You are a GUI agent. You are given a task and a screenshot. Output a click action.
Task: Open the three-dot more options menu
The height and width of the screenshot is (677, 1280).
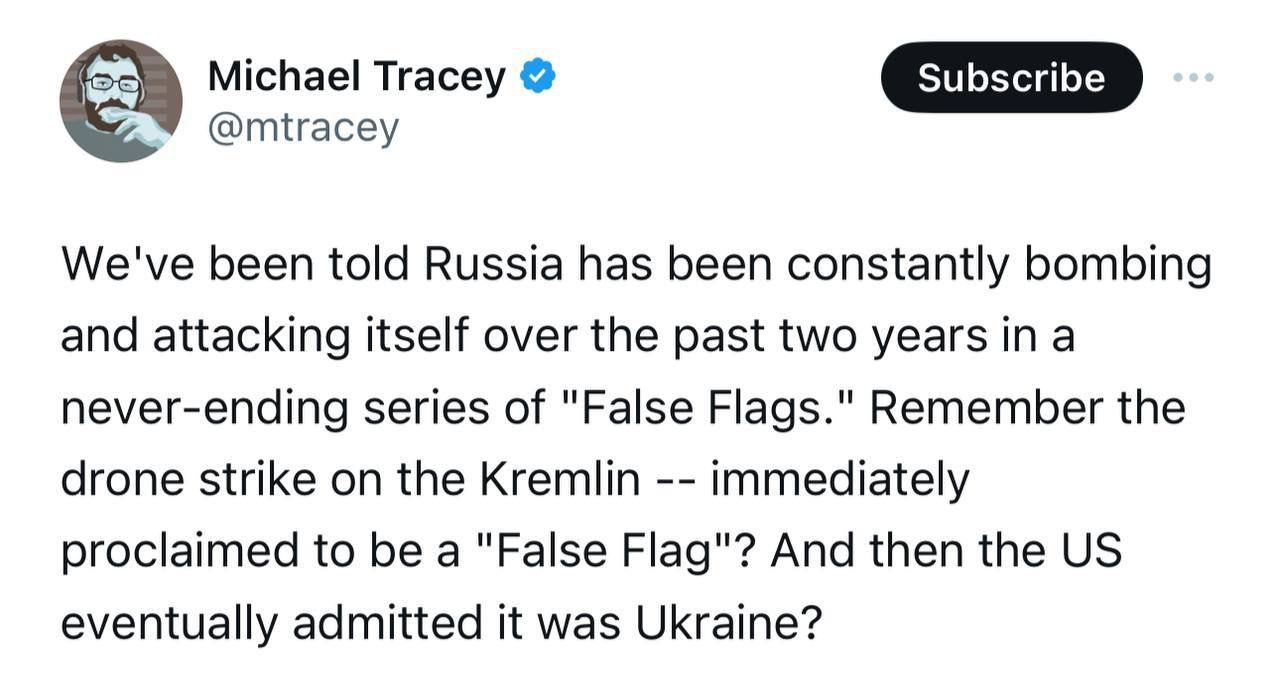point(1195,77)
